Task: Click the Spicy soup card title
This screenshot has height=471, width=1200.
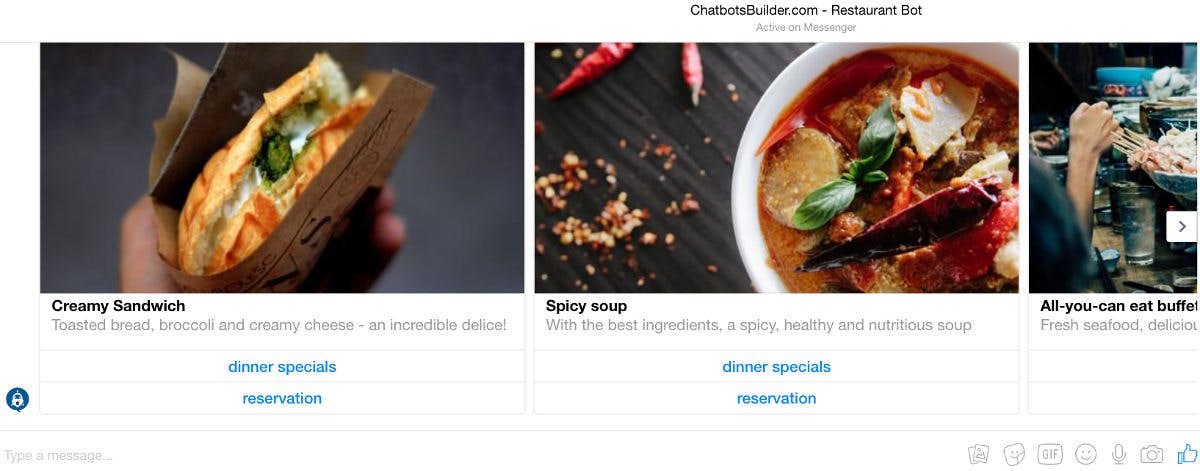Action: point(586,306)
